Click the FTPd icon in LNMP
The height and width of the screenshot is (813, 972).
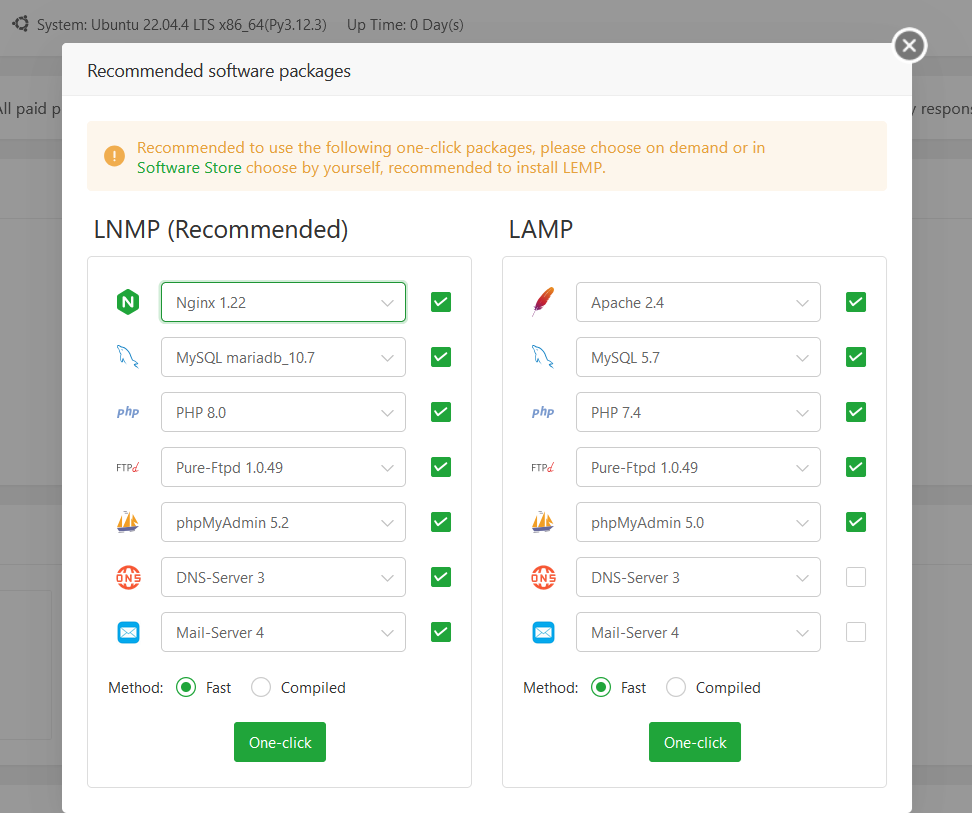point(128,467)
